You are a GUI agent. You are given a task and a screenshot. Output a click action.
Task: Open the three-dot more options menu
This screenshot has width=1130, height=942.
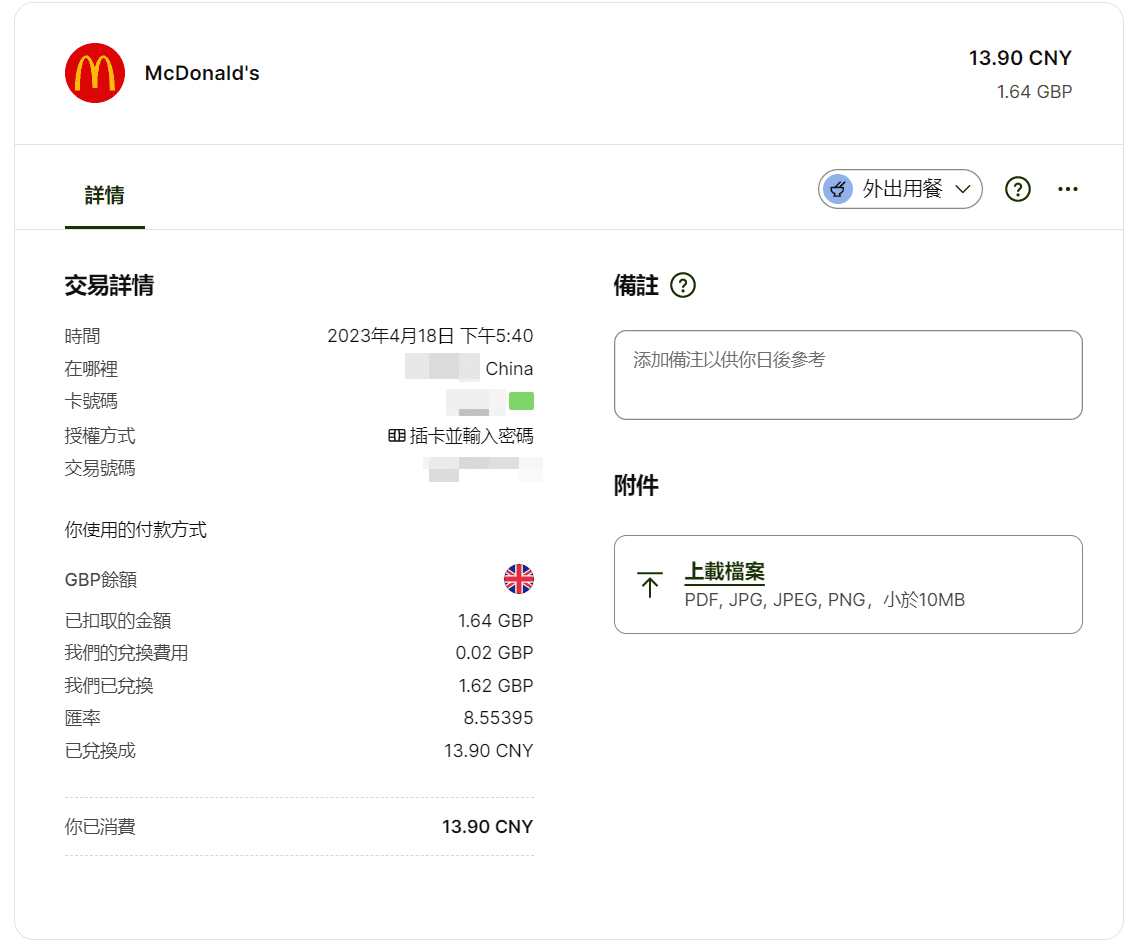click(1067, 189)
